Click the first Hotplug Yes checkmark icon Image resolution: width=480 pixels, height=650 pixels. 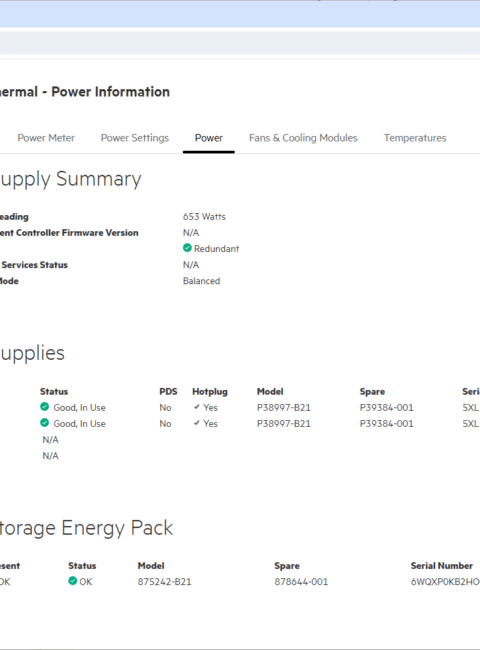coord(197,407)
